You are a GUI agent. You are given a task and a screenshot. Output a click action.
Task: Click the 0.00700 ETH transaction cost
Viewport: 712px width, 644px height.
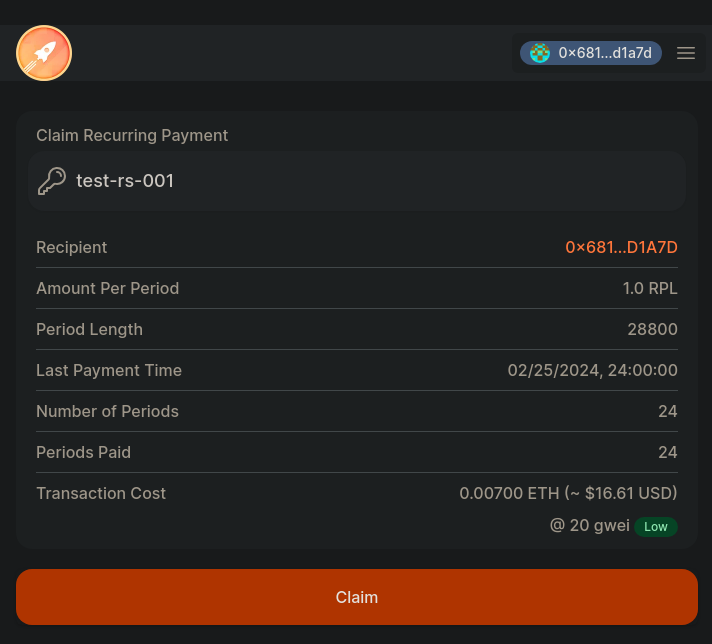point(568,493)
